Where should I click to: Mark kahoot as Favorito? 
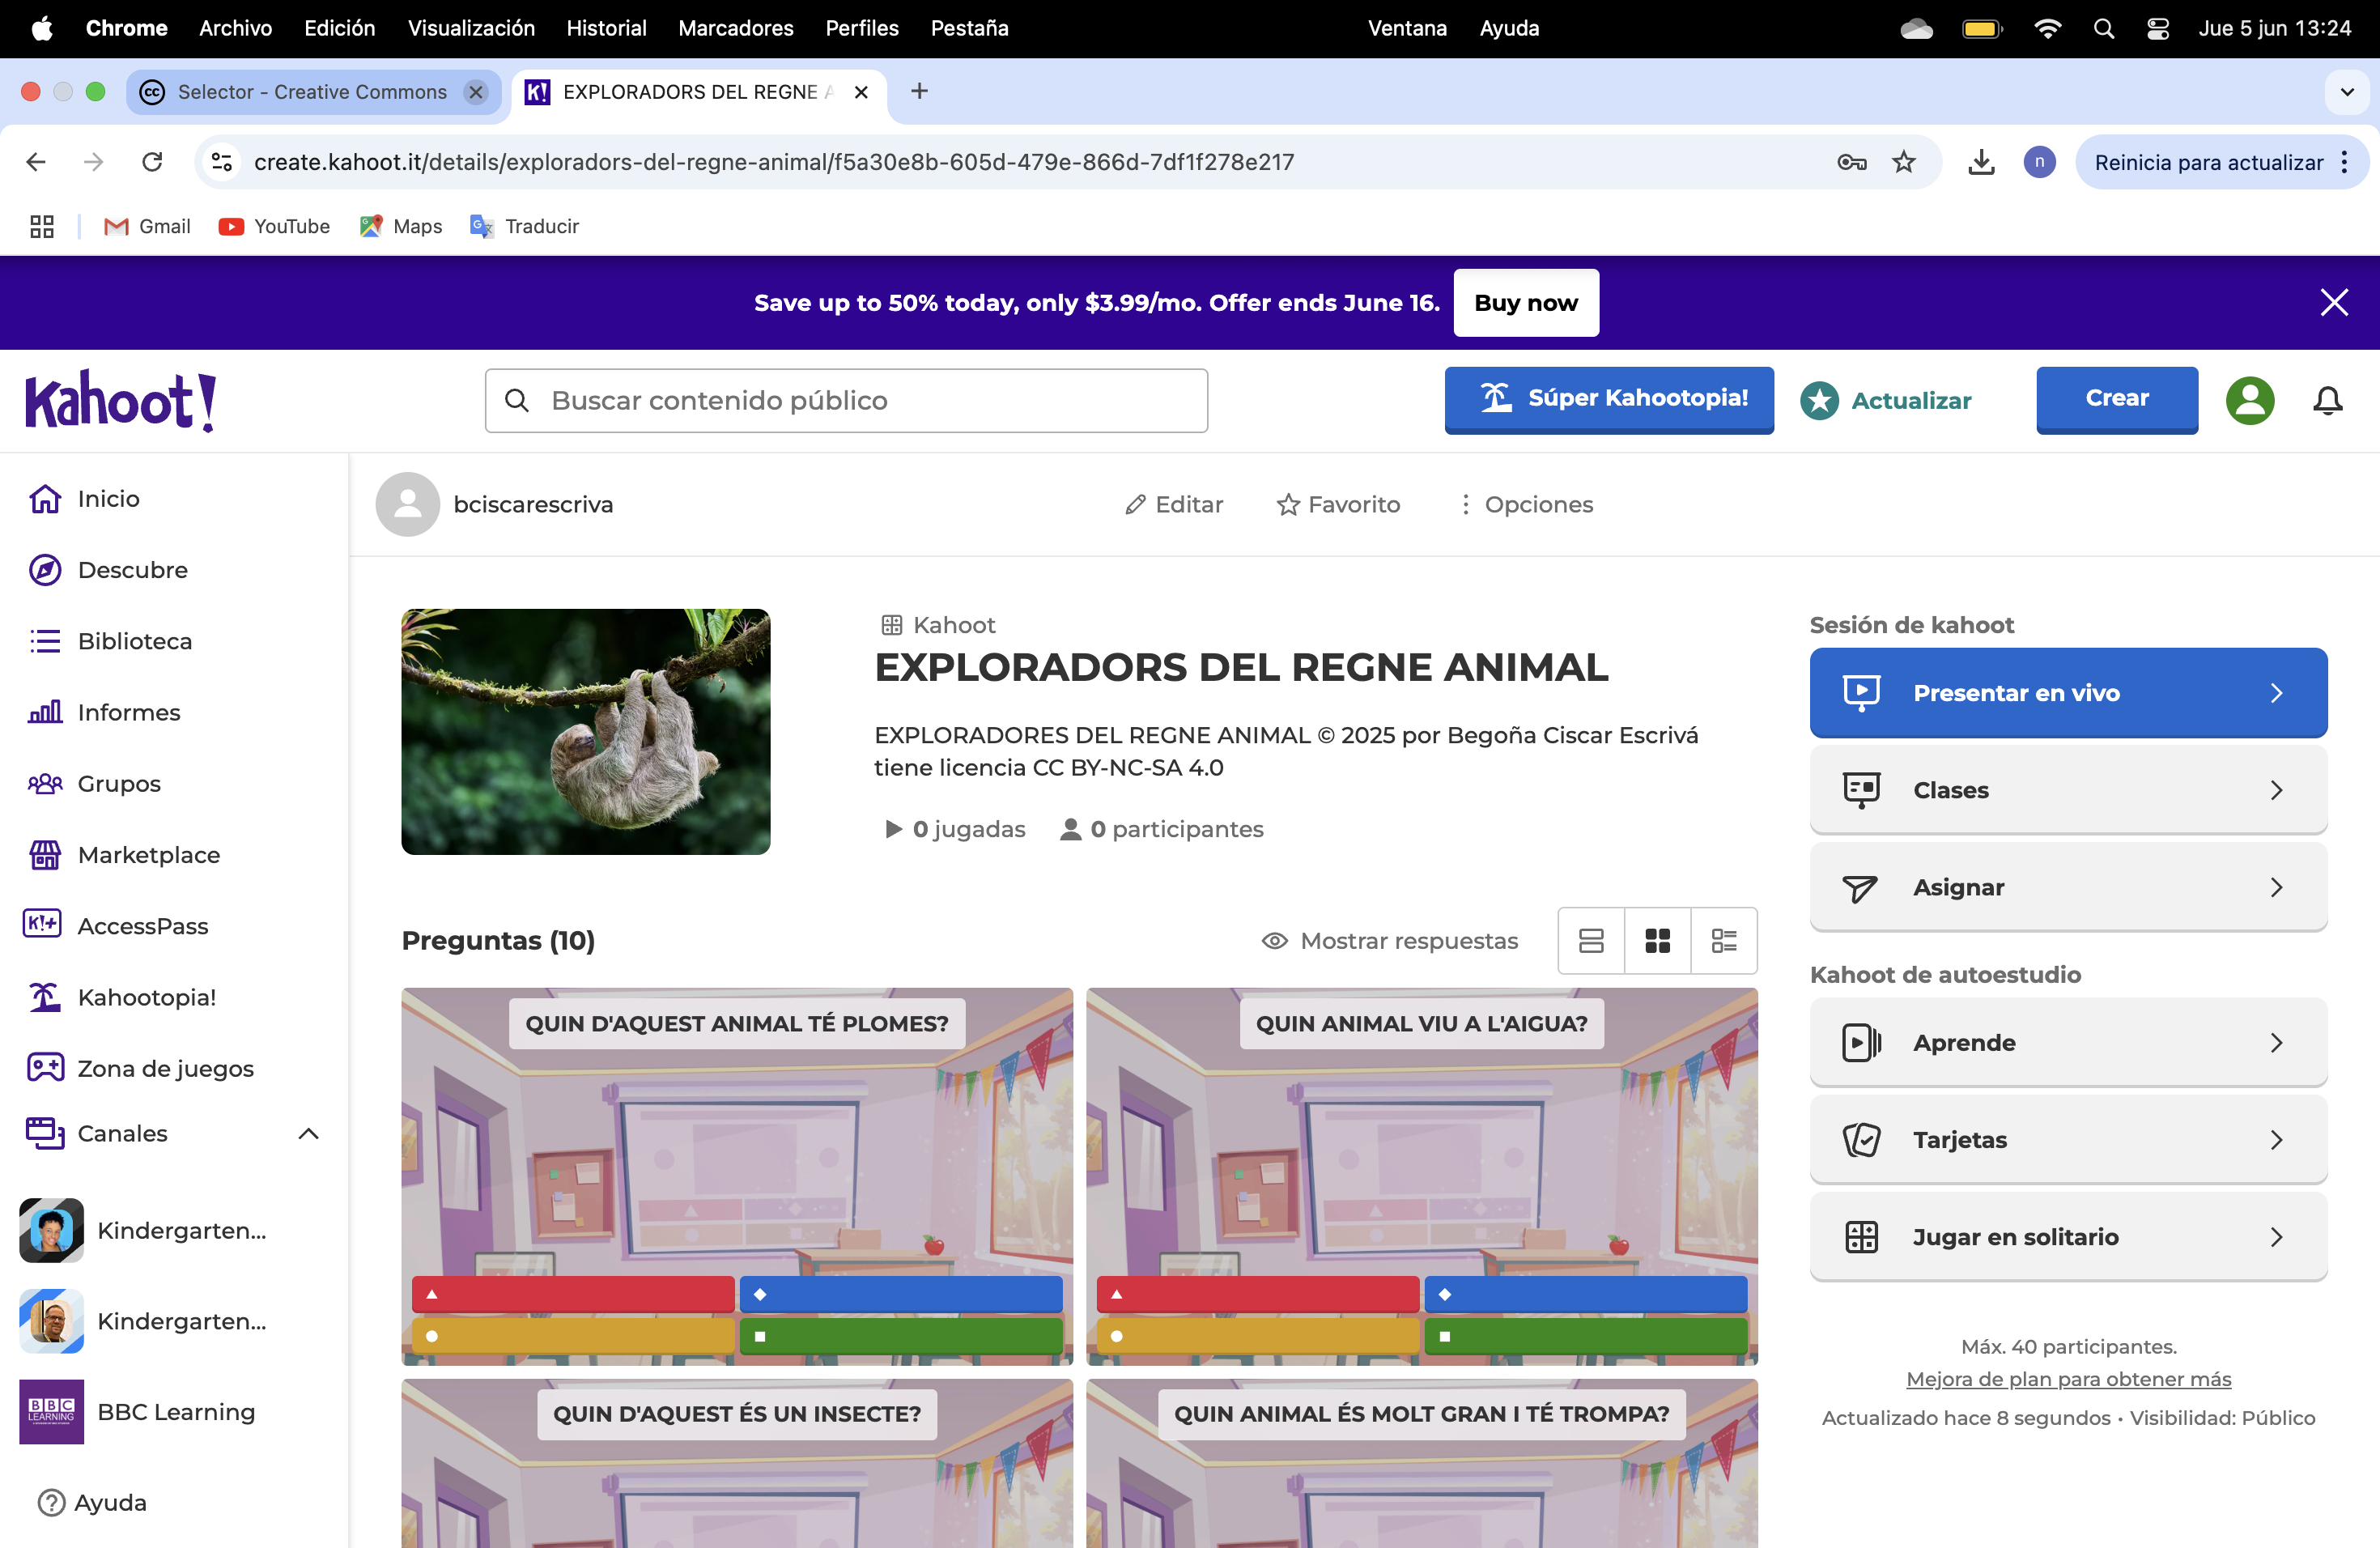pyautogui.click(x=1338, y=505)
